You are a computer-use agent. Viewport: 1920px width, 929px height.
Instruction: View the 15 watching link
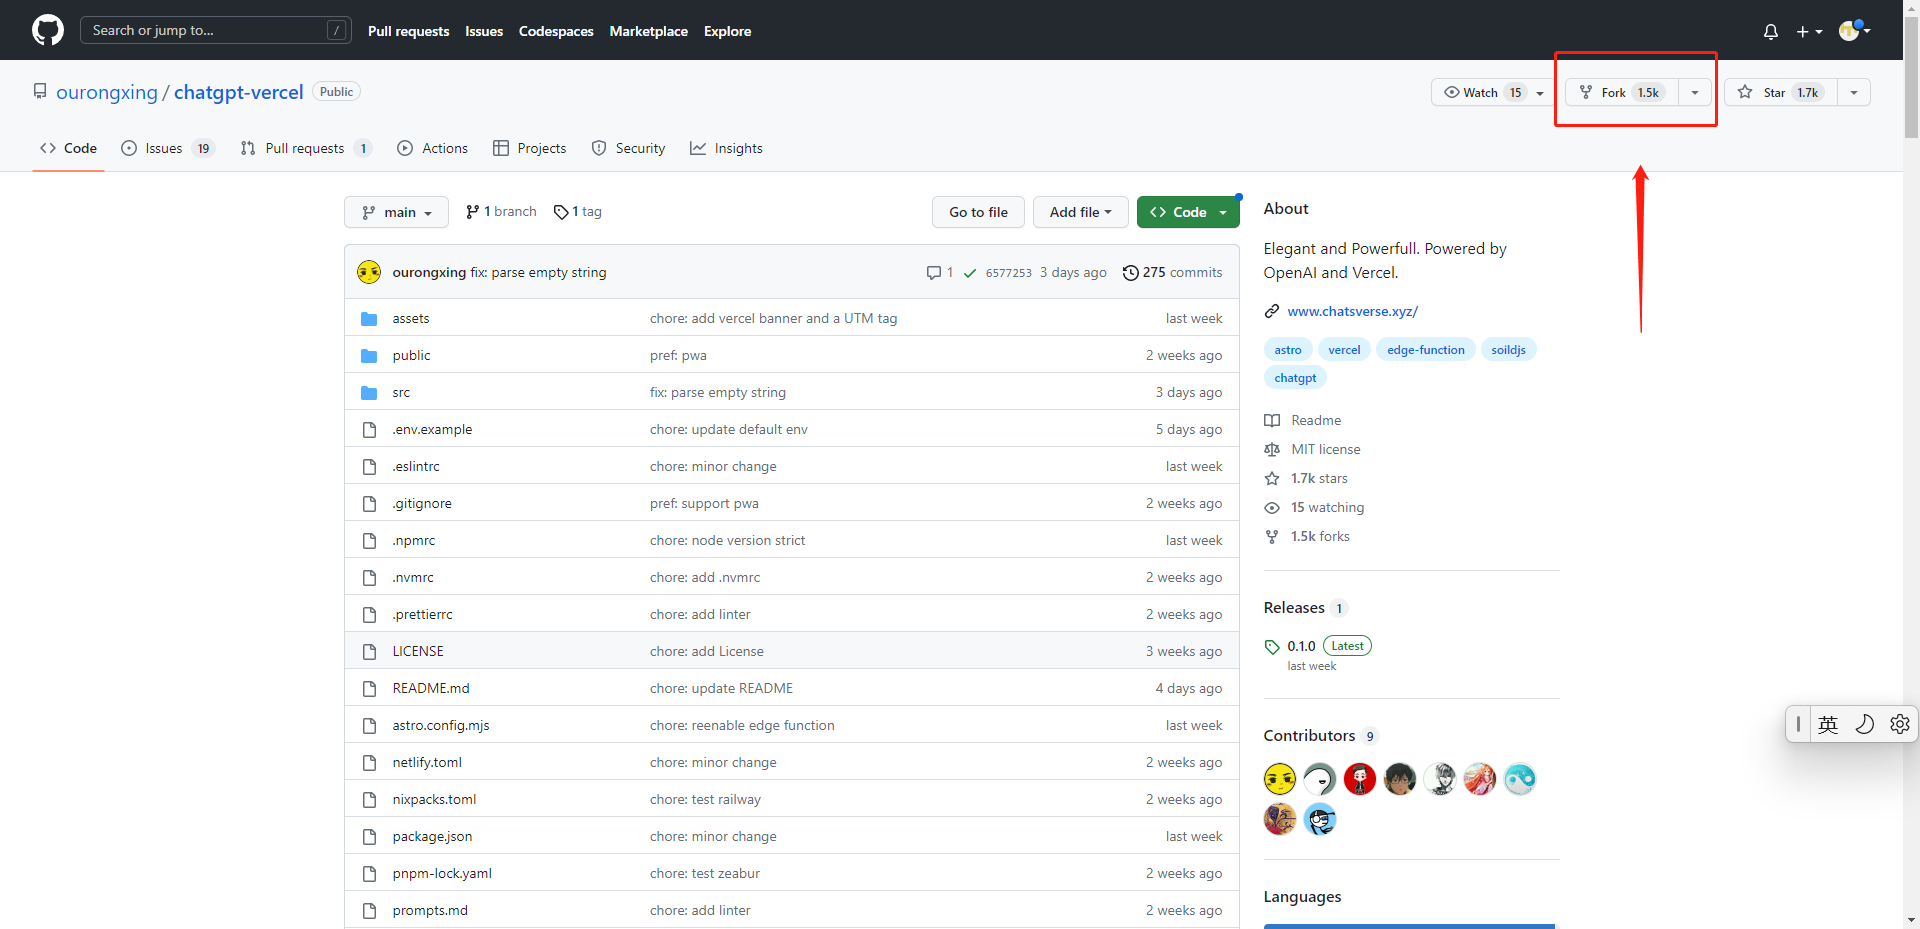click(1315, 507)
